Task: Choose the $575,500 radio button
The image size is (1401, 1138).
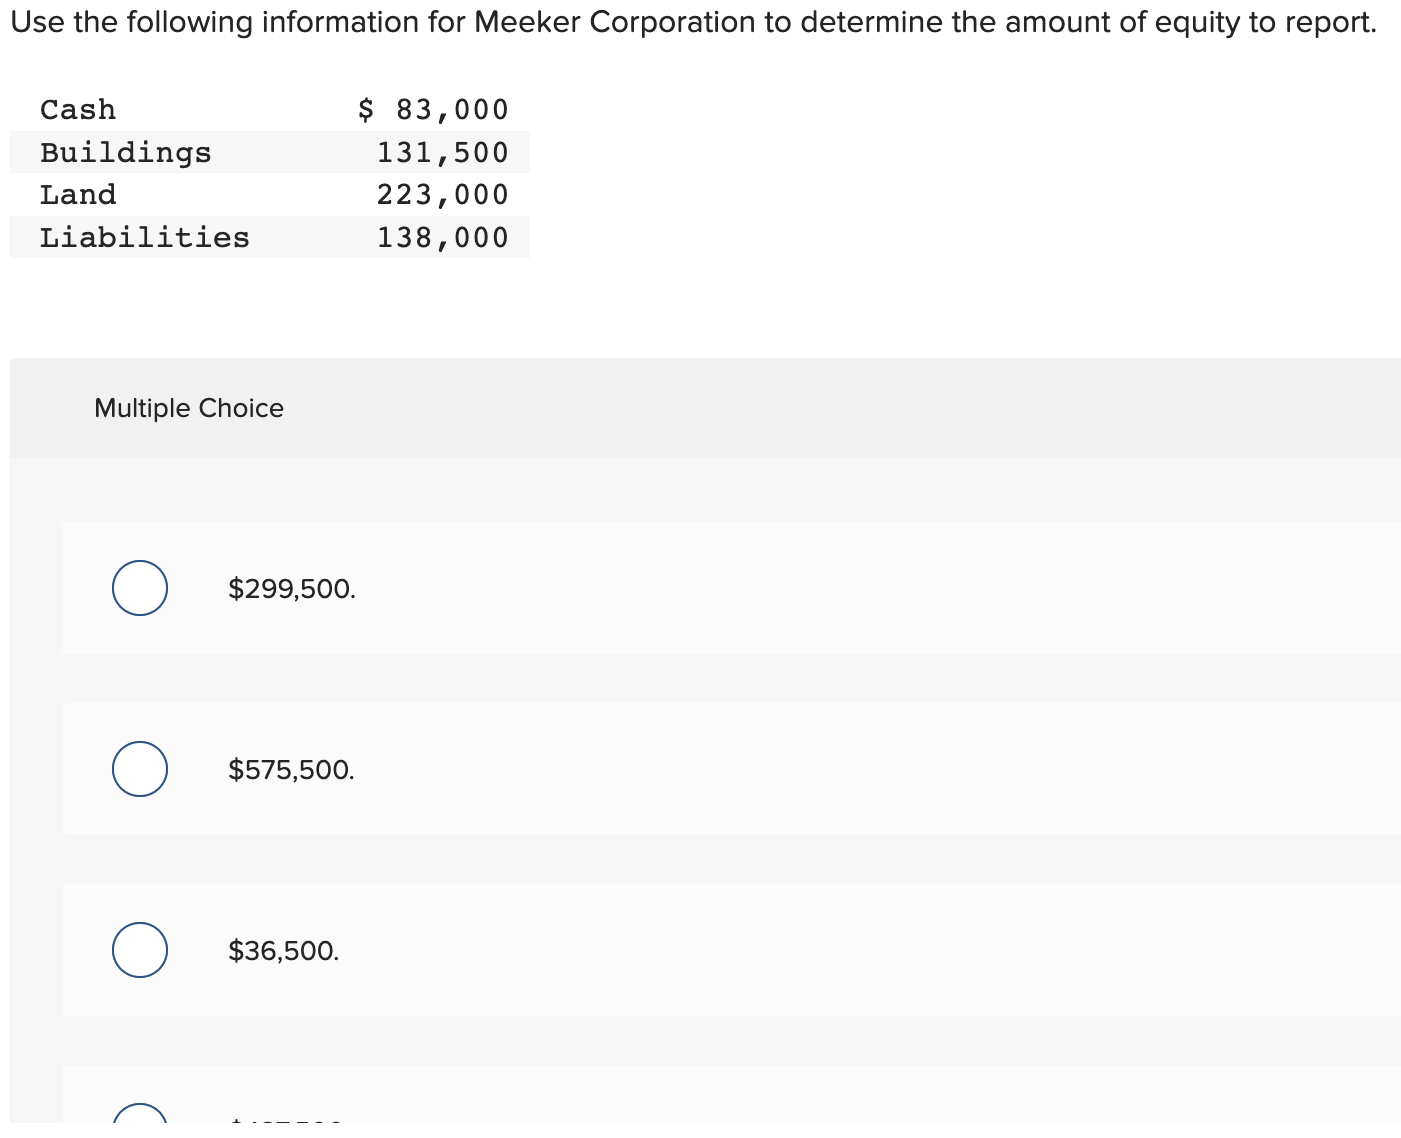Action: click(140, 769)
